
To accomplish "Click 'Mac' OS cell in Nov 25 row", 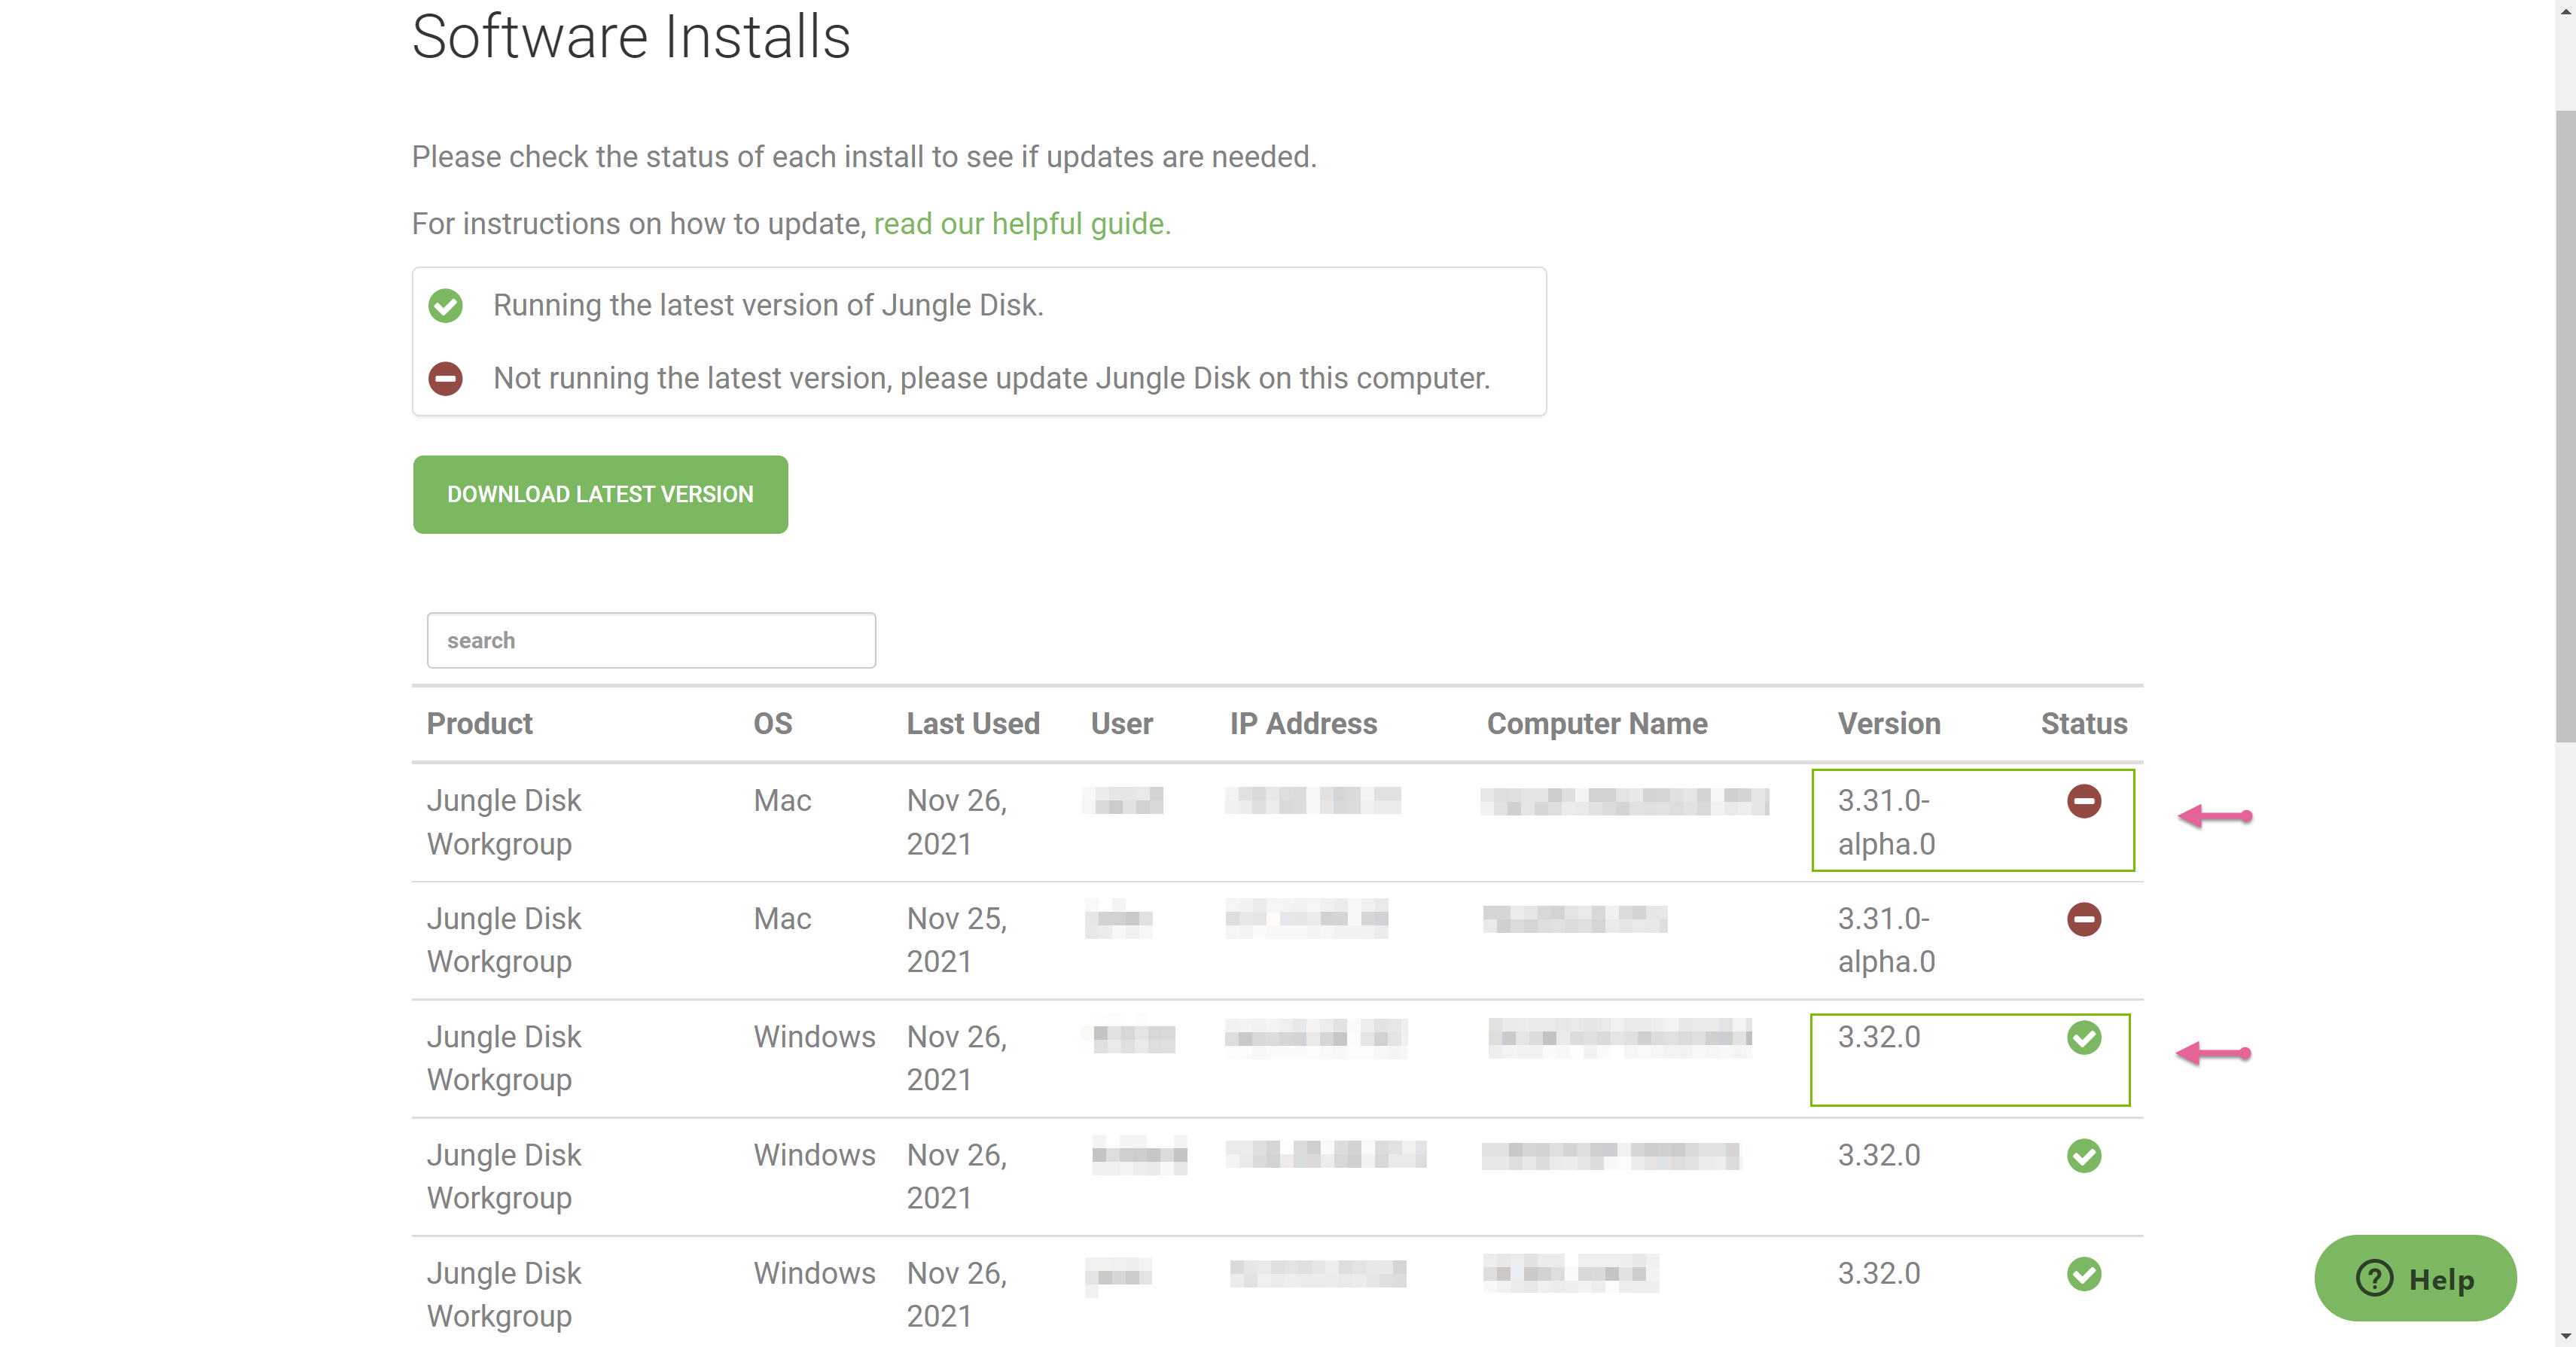I will [x=782, y=919].
